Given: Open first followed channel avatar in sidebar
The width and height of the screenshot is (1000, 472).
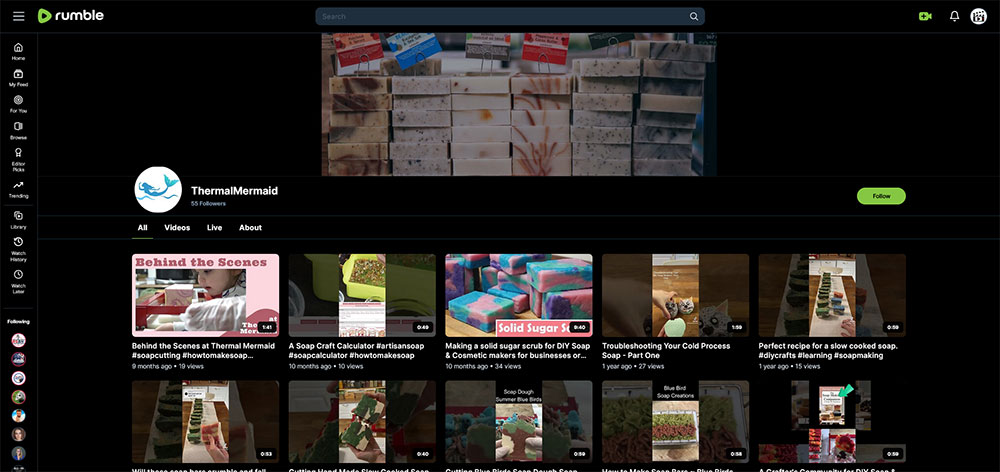Looking at the screenshot, I should coord(18,340).
